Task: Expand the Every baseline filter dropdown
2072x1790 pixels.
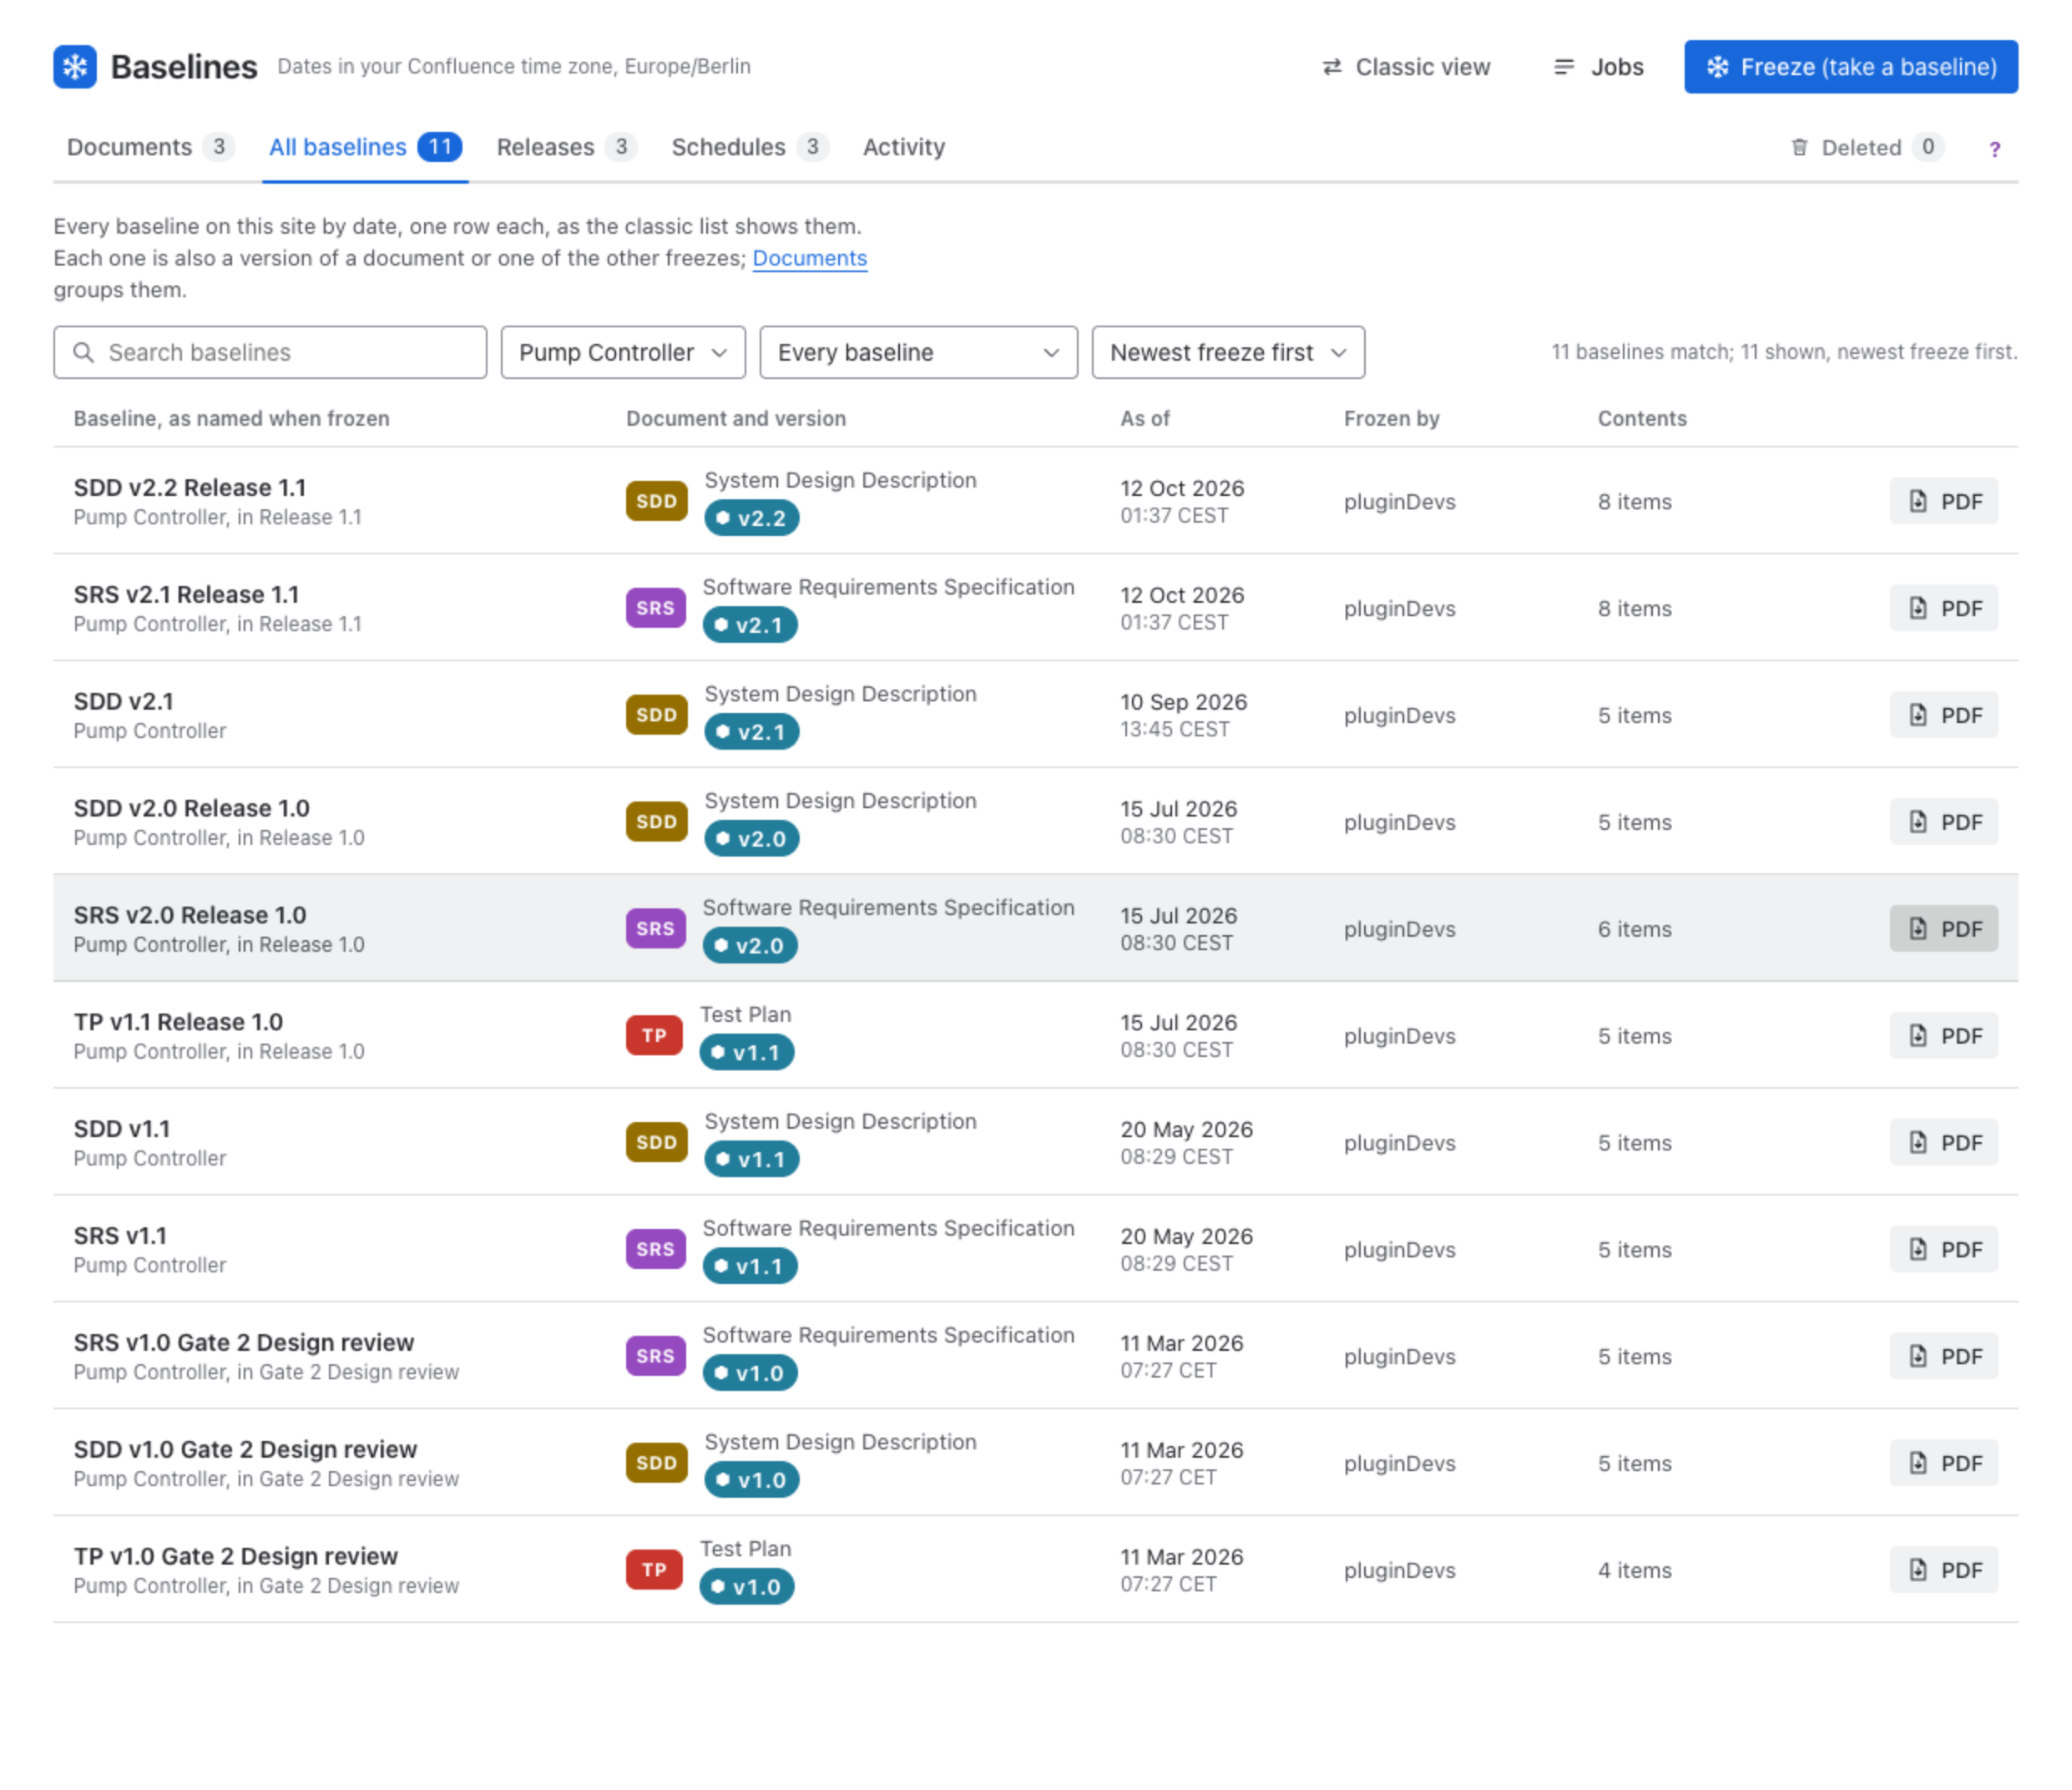Action: pyautogui.click(x=918, y=352)
